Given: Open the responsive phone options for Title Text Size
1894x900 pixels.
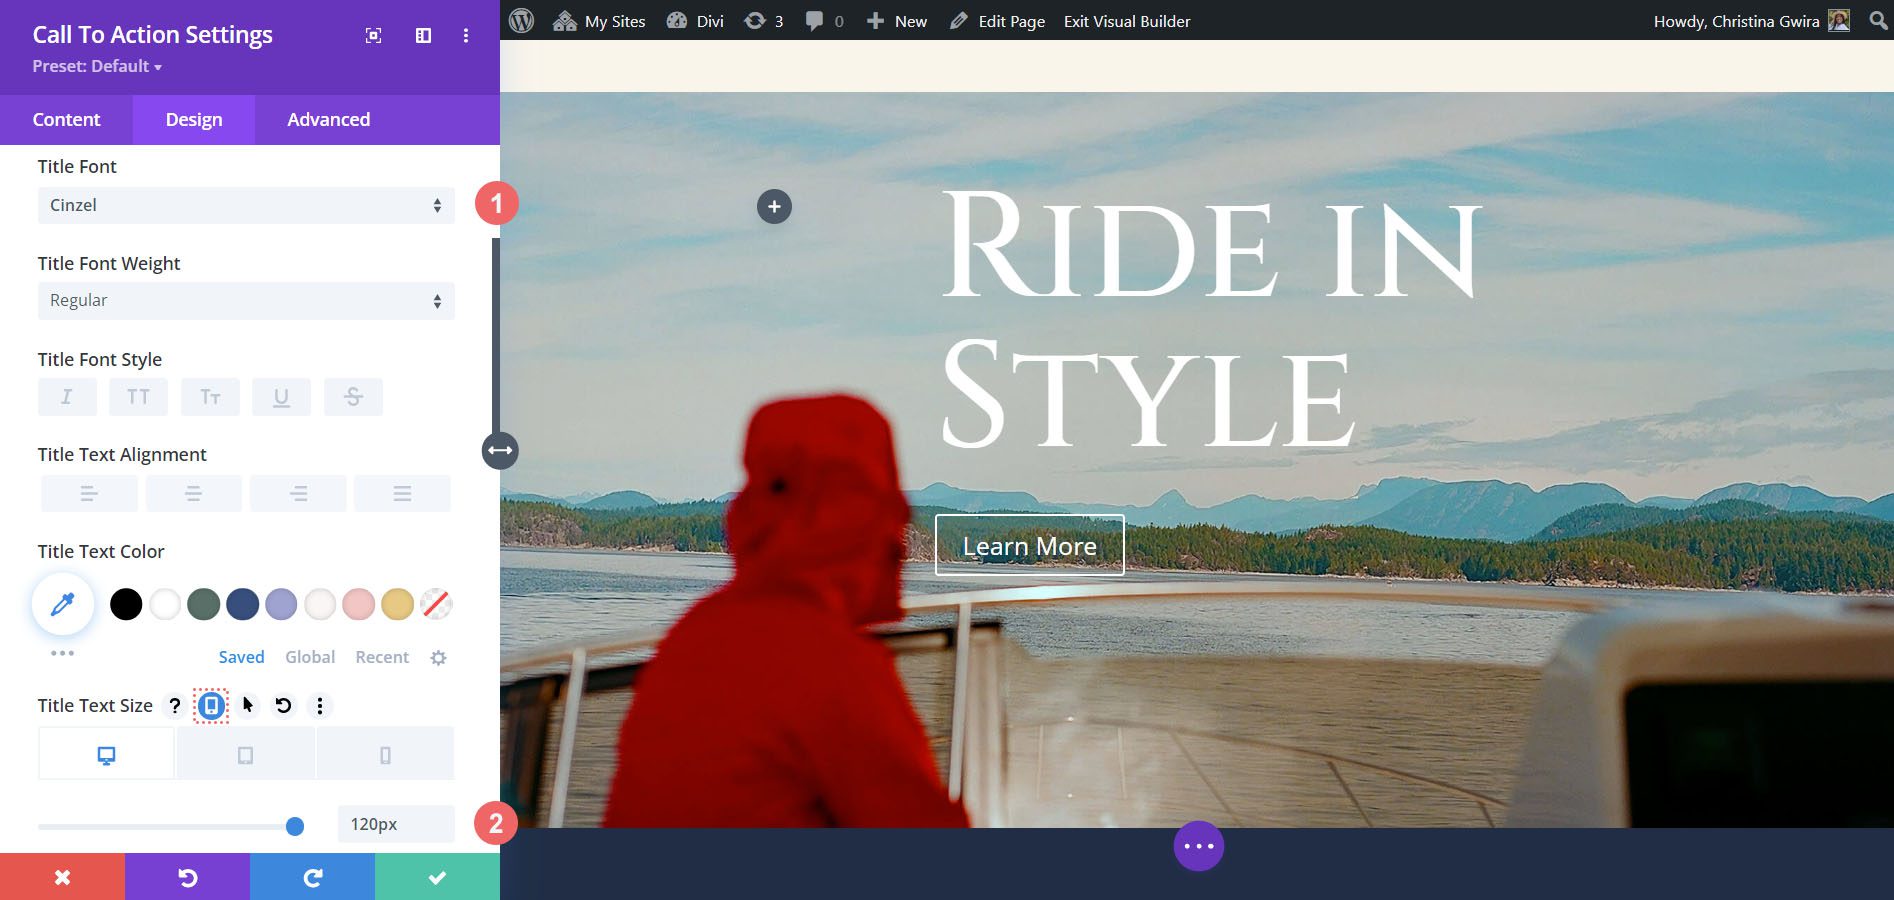Looking at the screenshot, I should point(210,706).
